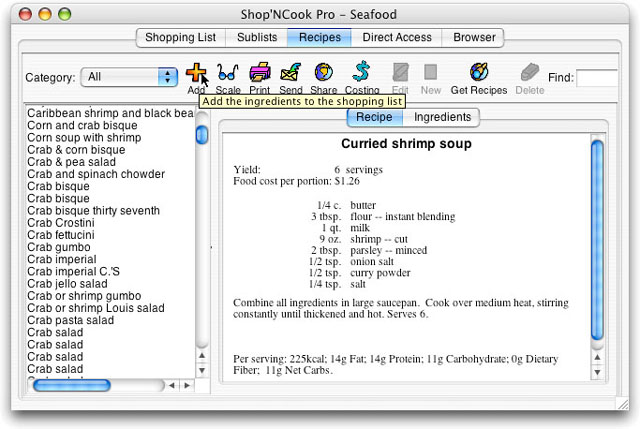The width and height of the screenshot is (640, 429).
Task: Select 'Crab jello salad' recipe
Action: tap(67, 284)
